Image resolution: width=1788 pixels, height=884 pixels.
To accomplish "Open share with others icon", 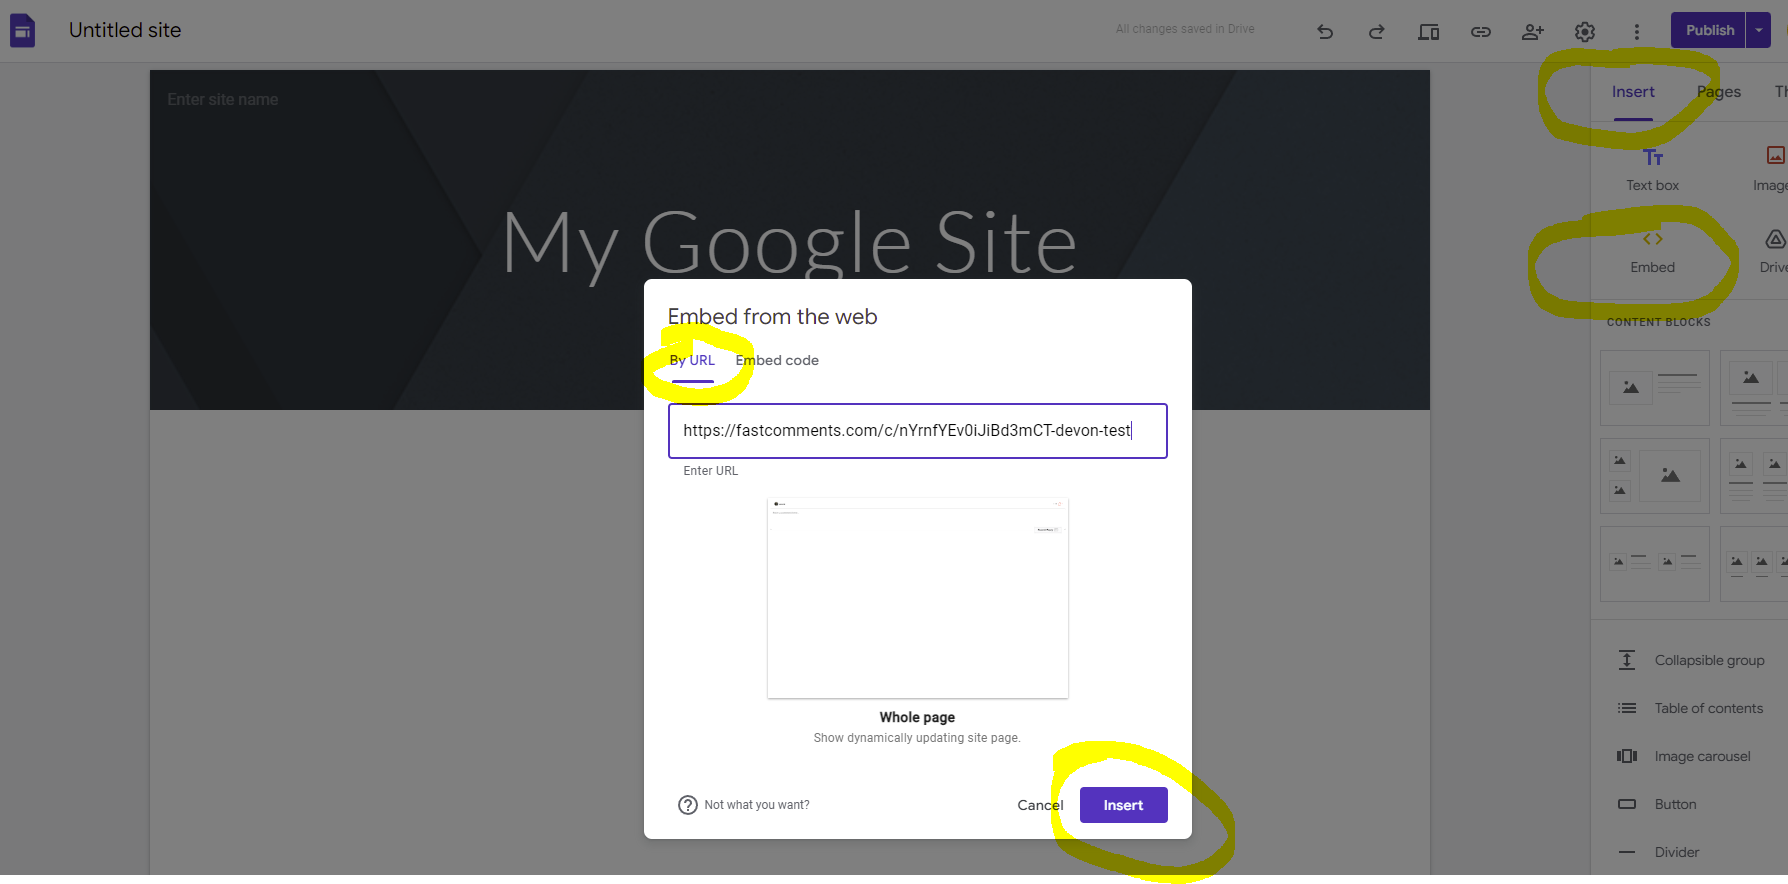I will [x=1532, y=32].
